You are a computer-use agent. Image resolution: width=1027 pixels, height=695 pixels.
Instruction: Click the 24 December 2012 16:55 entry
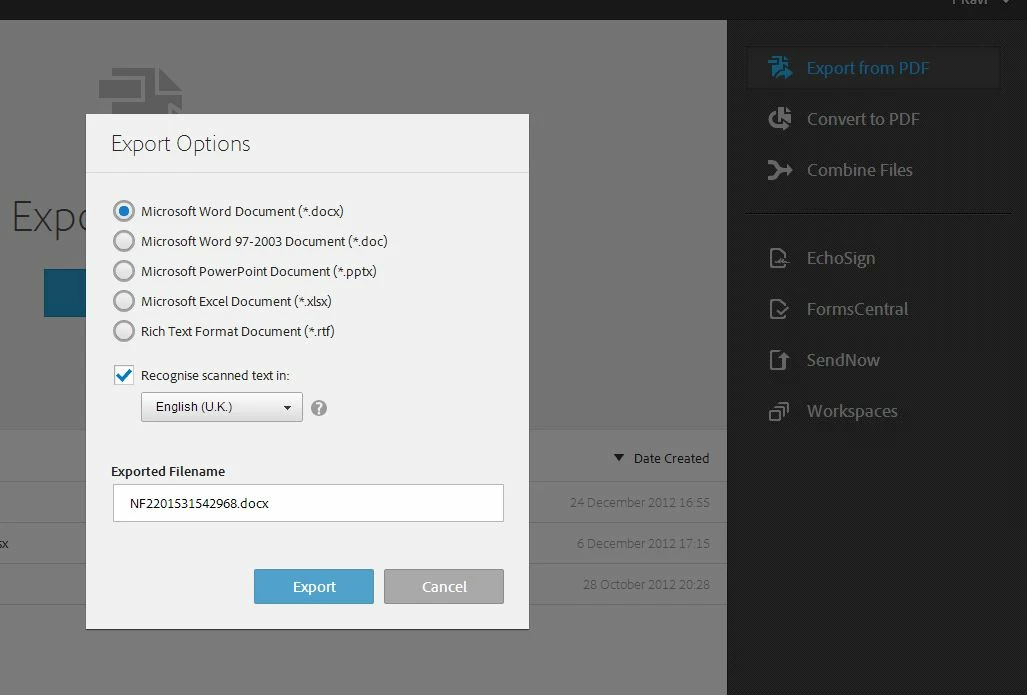point(640,502)
